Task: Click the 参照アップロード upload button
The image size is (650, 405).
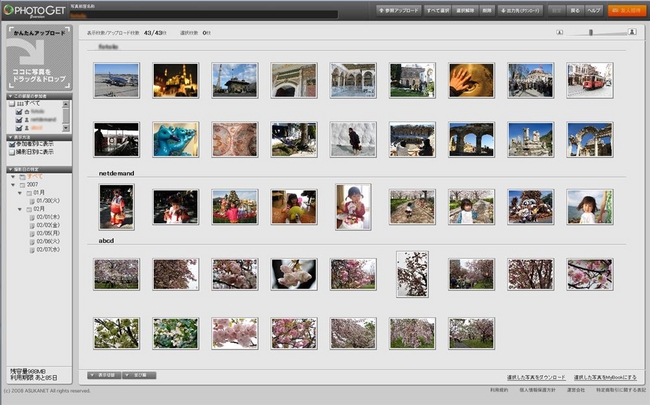Action: click(x=399, y=10)
